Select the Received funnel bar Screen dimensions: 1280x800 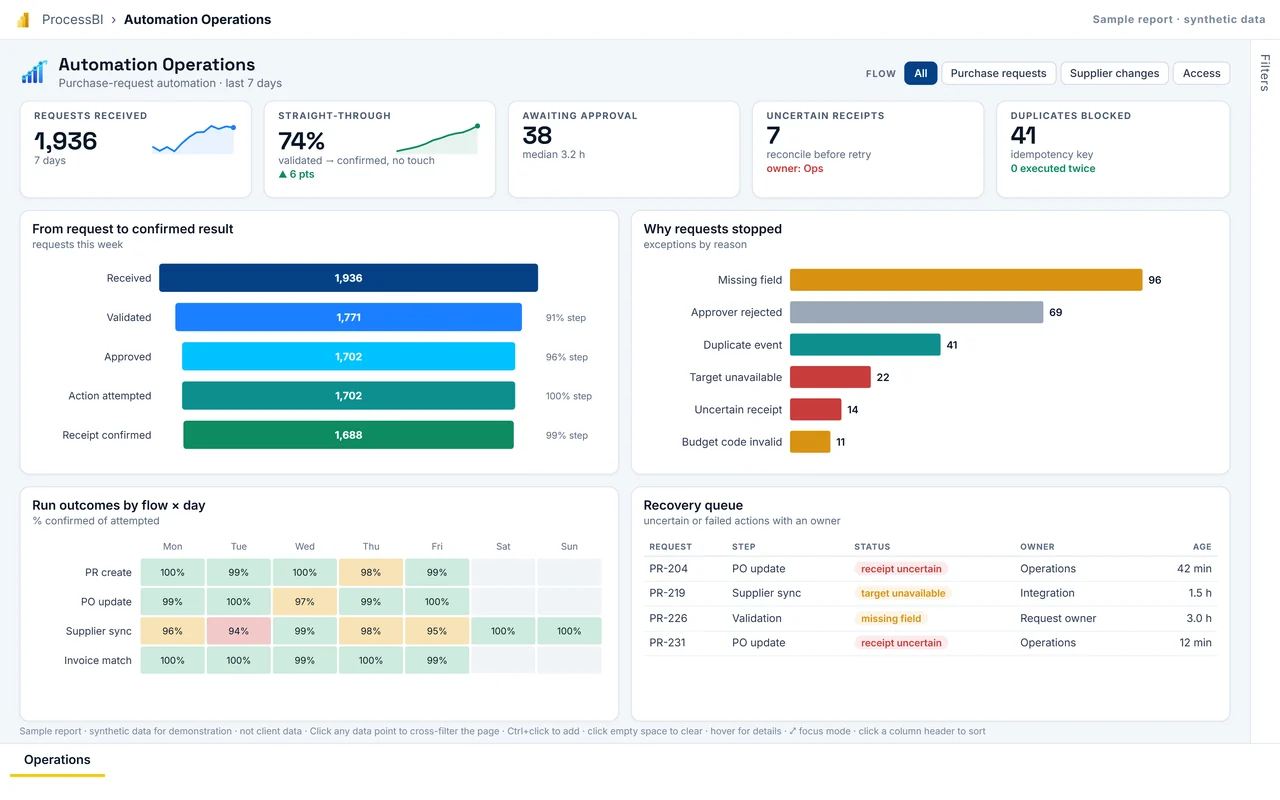click(x=348, y=278)
